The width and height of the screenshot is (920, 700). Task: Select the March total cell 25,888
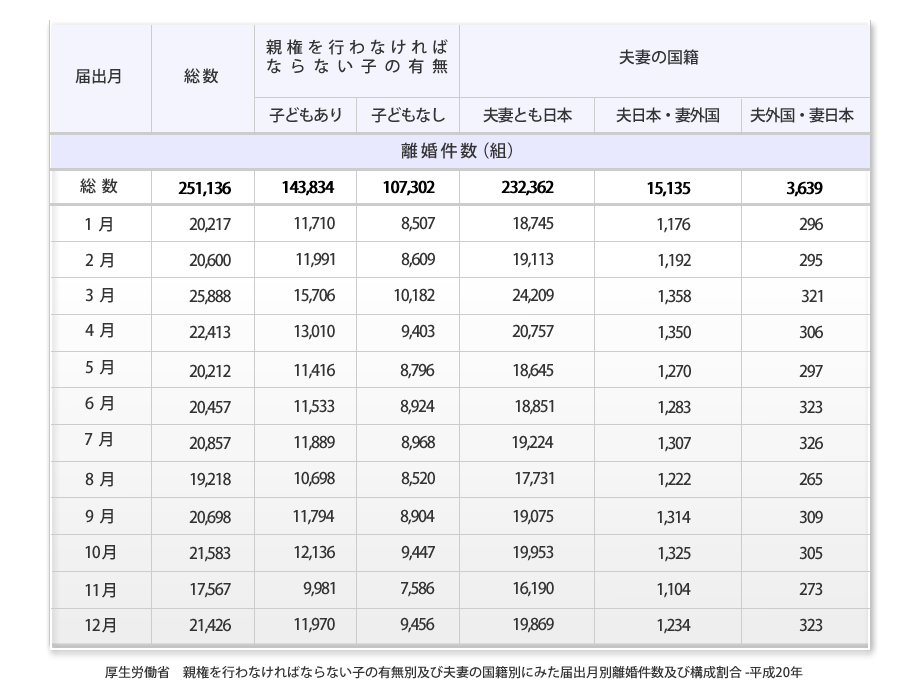209,297
